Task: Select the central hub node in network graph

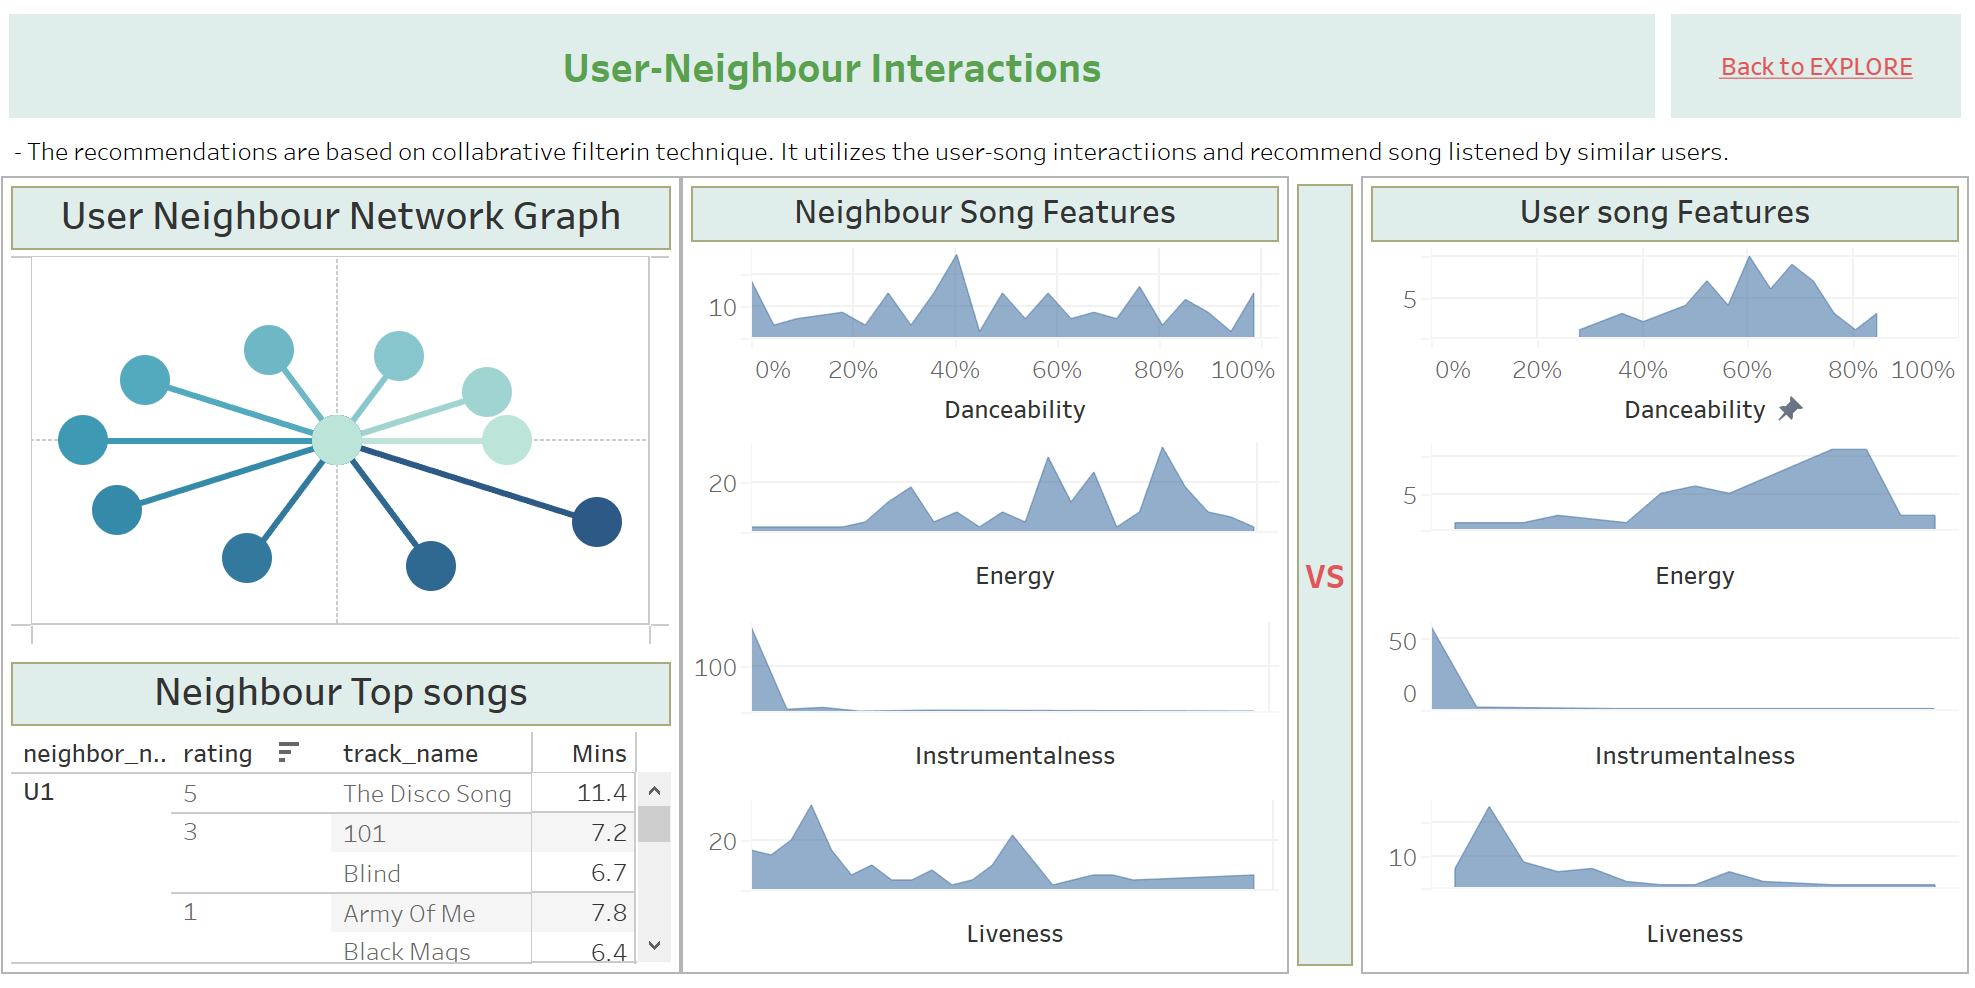Action: pos(337,440)
